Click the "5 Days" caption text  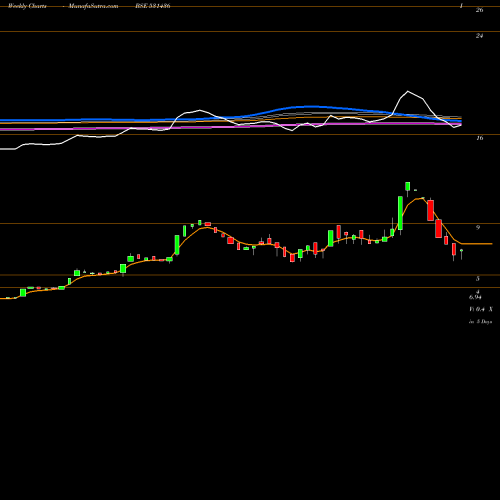pyautogui.click(x=484, y=322)
